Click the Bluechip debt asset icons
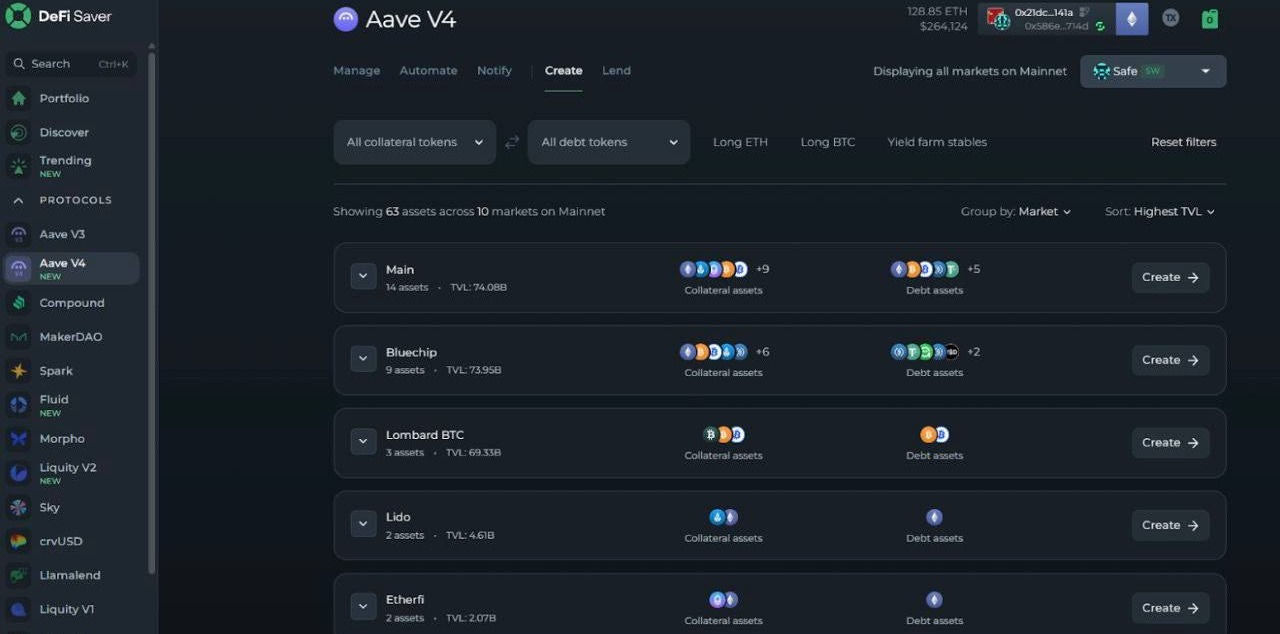 click(x=925, y=352)
